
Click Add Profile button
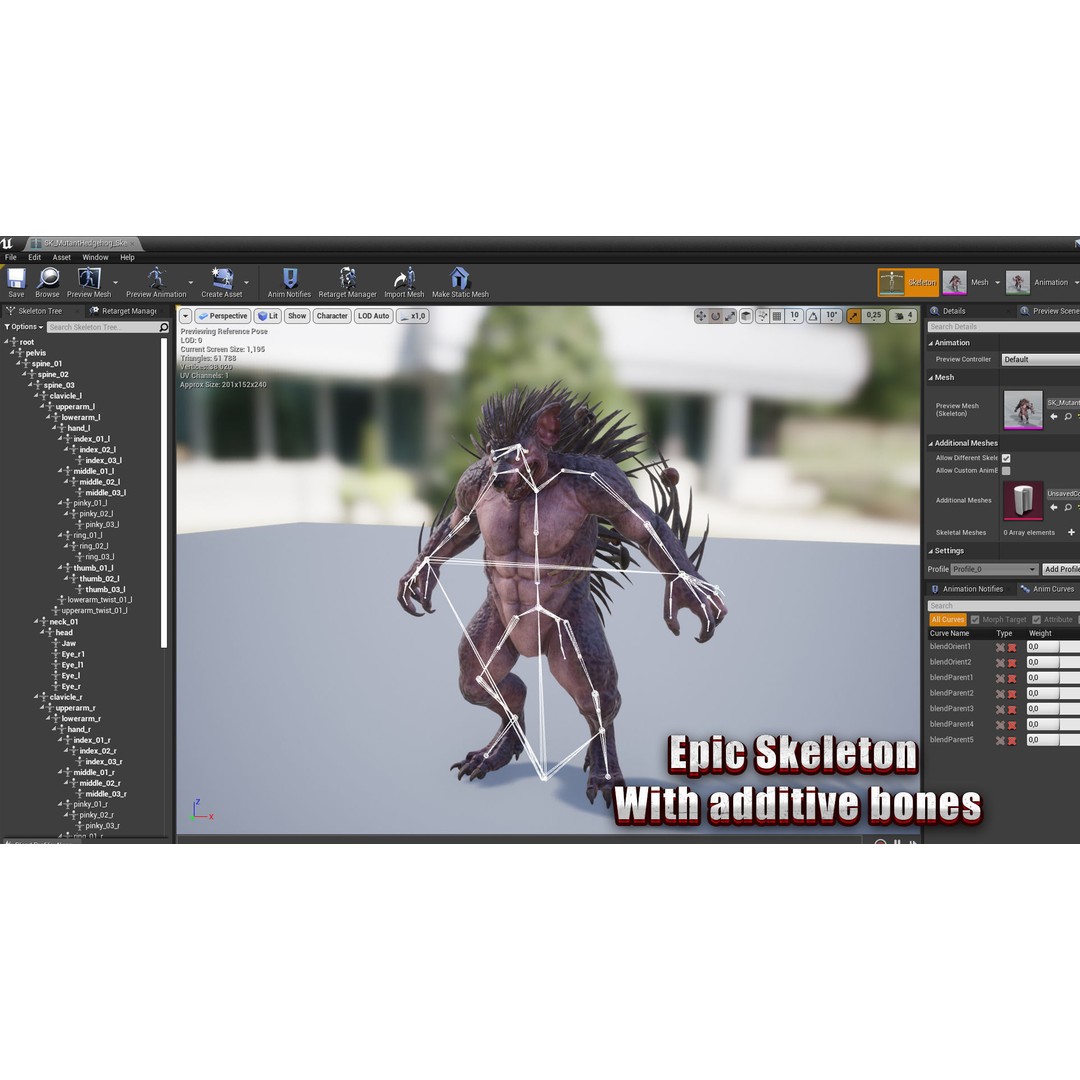pyautogui.click(x=1061, y=570)
